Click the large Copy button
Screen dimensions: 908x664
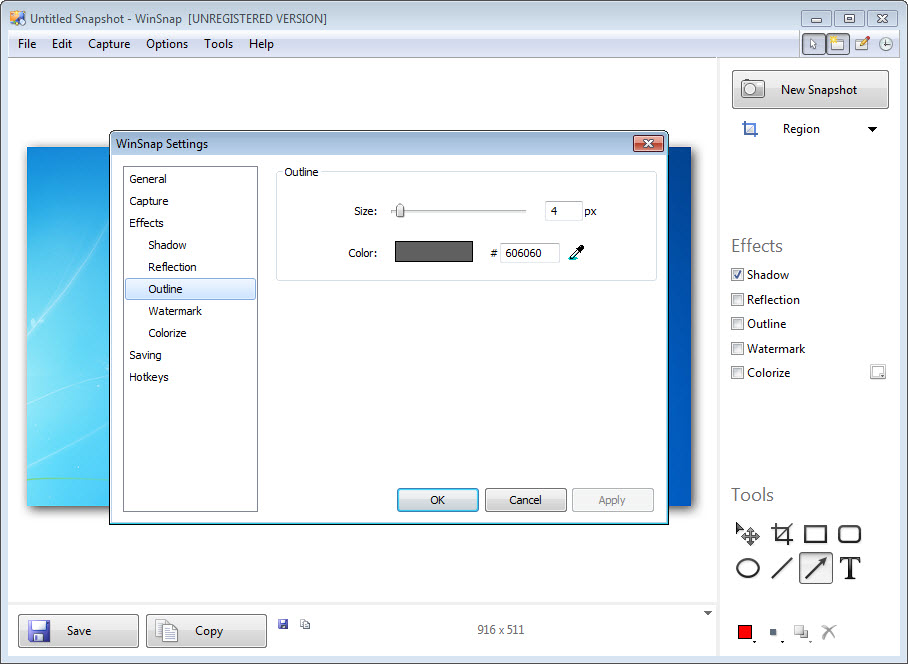coord(206,631)
